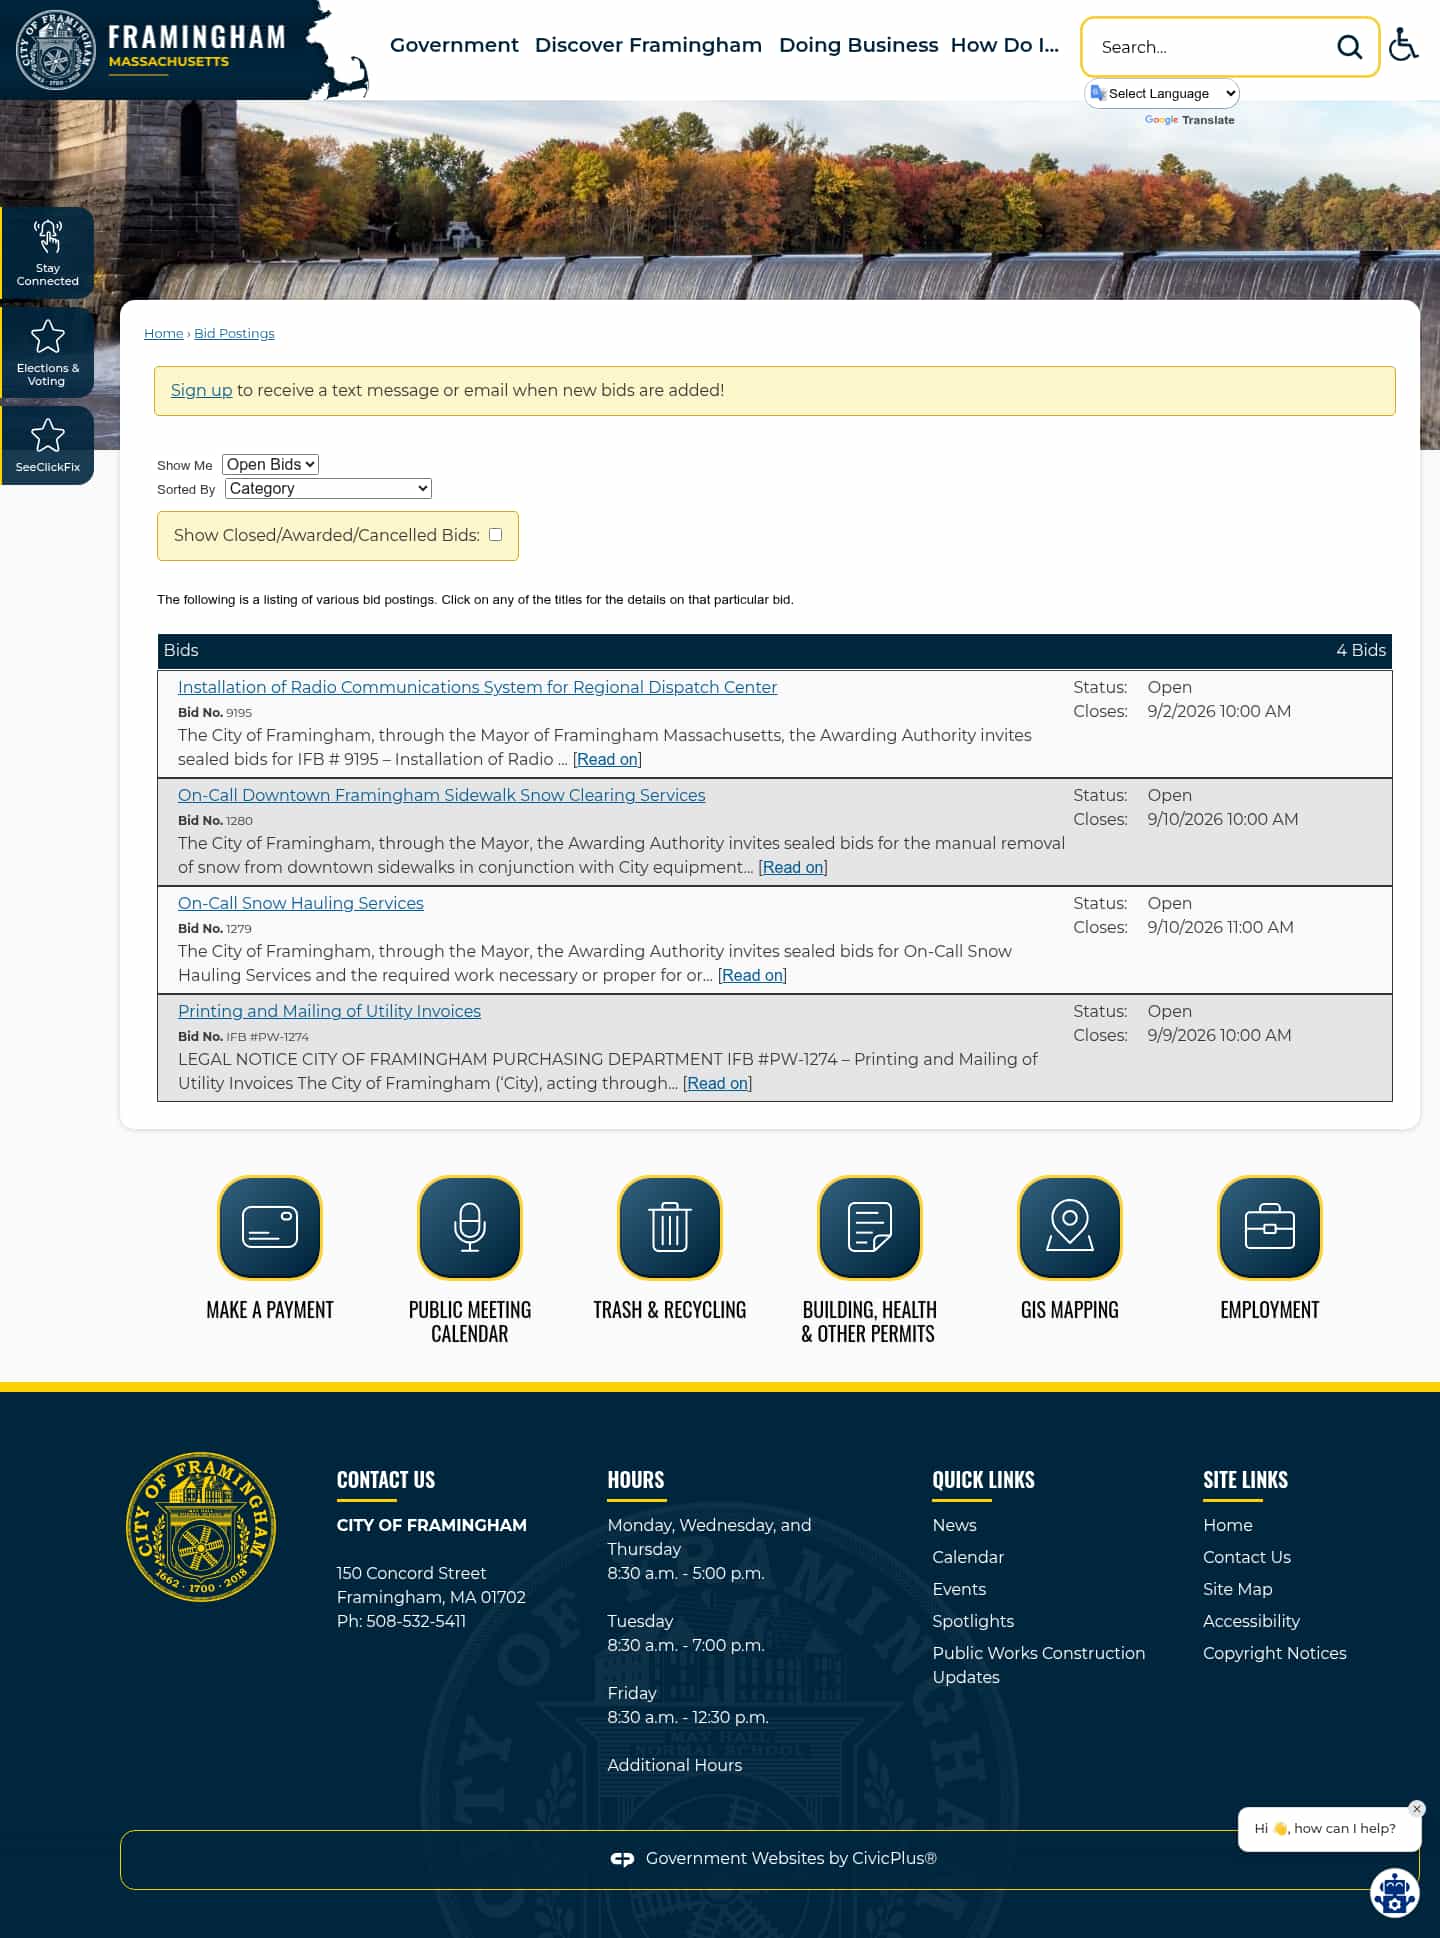Screen dimensions: 1440x1938
Task: Open the chatbot robot icon
Action: (x=1395, y=1892)
